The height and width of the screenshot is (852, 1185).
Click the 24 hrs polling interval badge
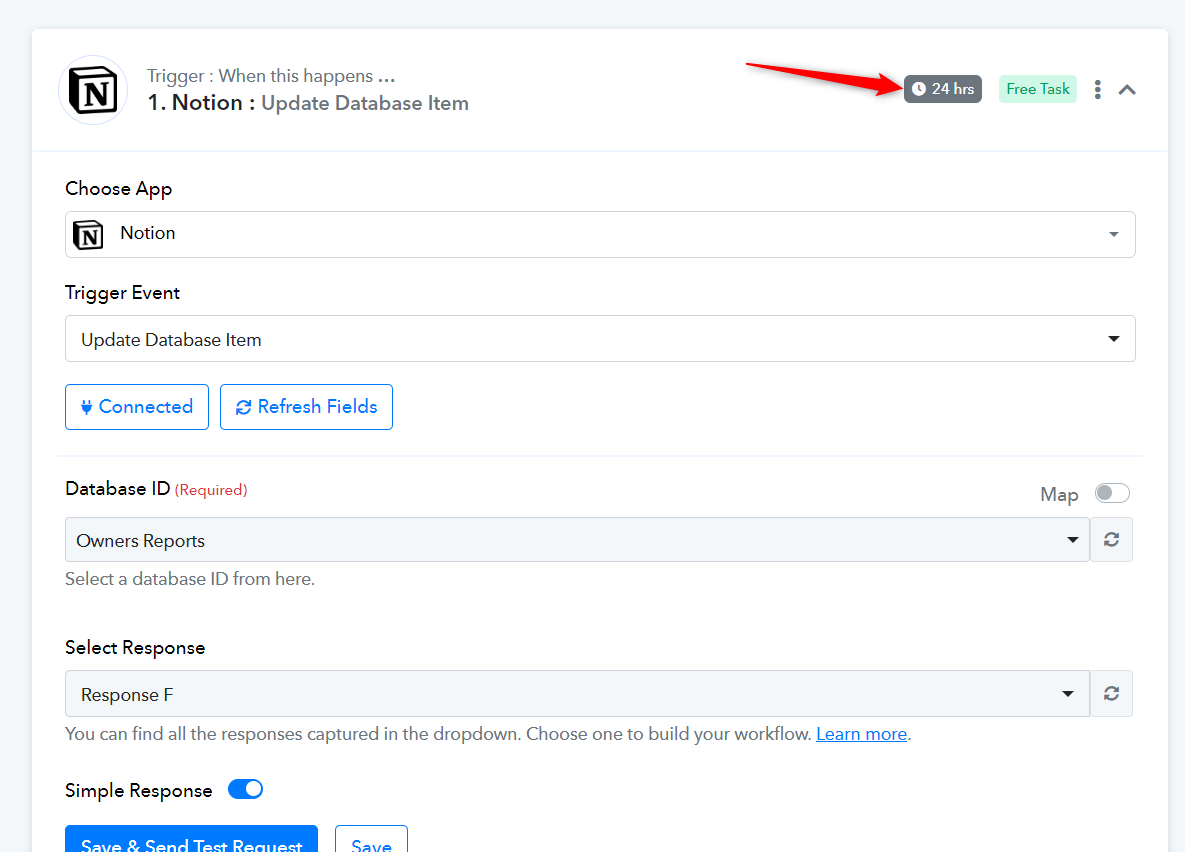coord(942,89)
